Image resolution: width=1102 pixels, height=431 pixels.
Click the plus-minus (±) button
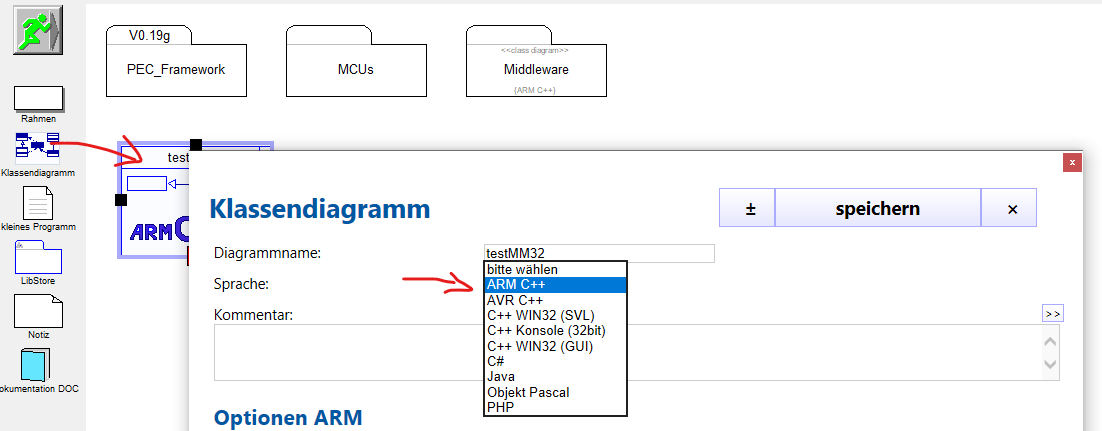tap(747, 209)
